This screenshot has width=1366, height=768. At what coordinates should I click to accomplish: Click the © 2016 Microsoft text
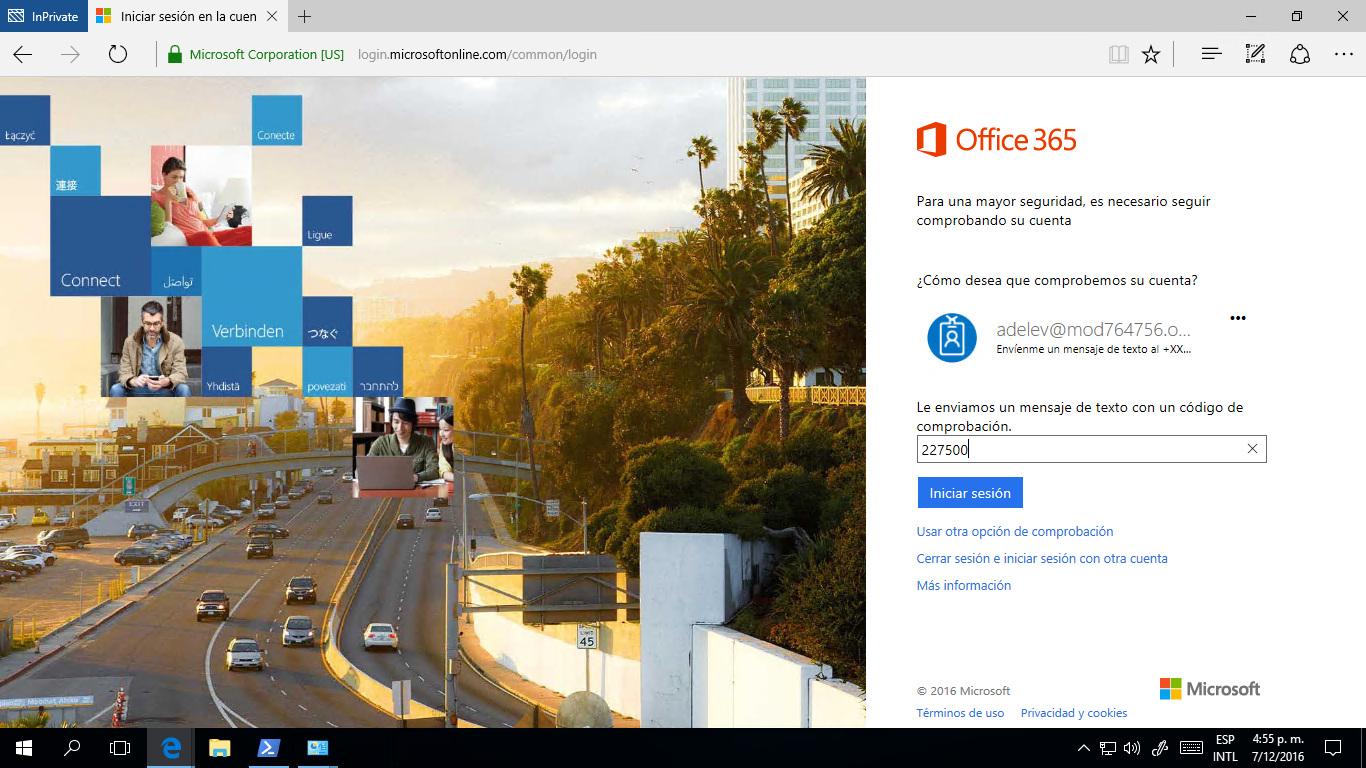(963, 691)
